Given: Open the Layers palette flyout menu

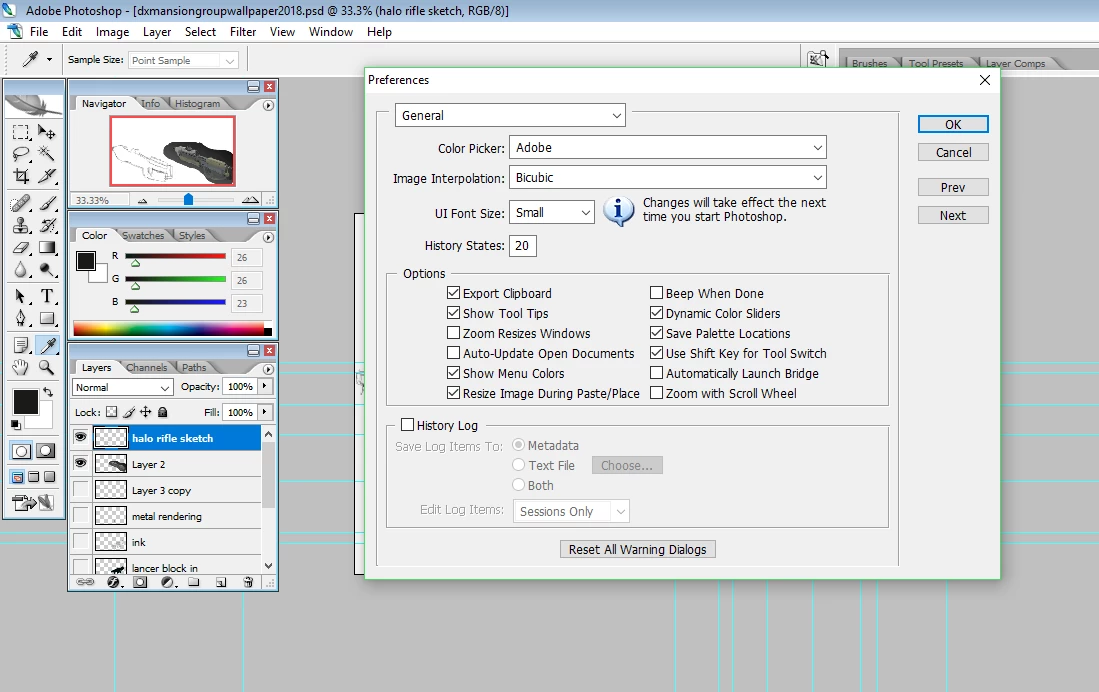Looking at the screenshot, I should pos(268,369).
